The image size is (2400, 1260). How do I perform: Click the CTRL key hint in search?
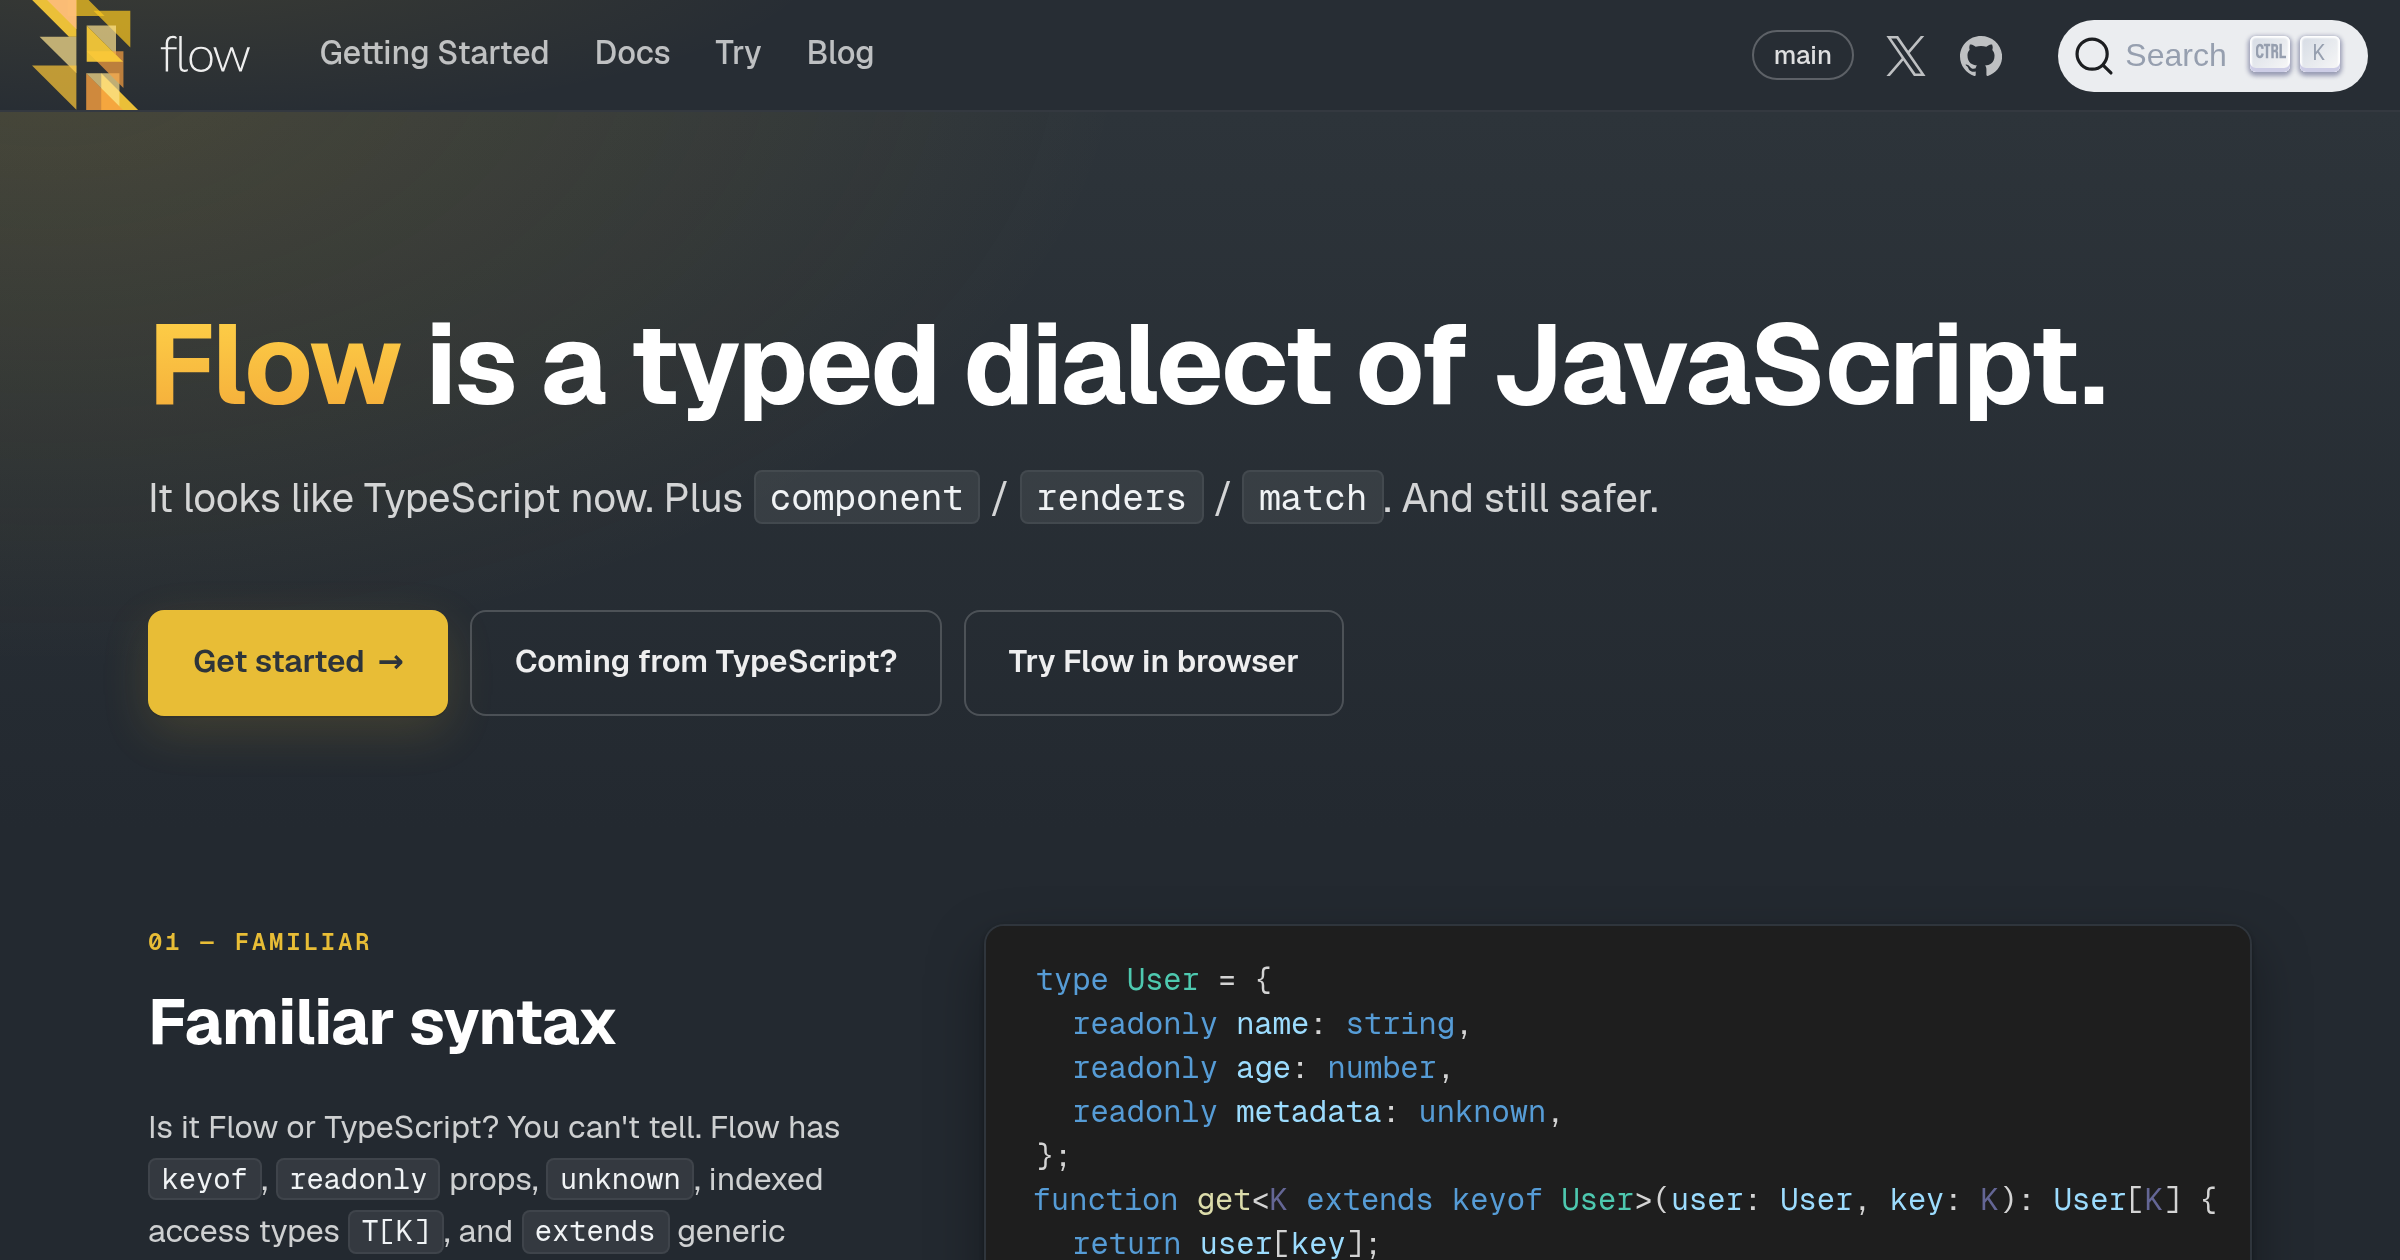pyautogui.click(x=2270, y=53)
